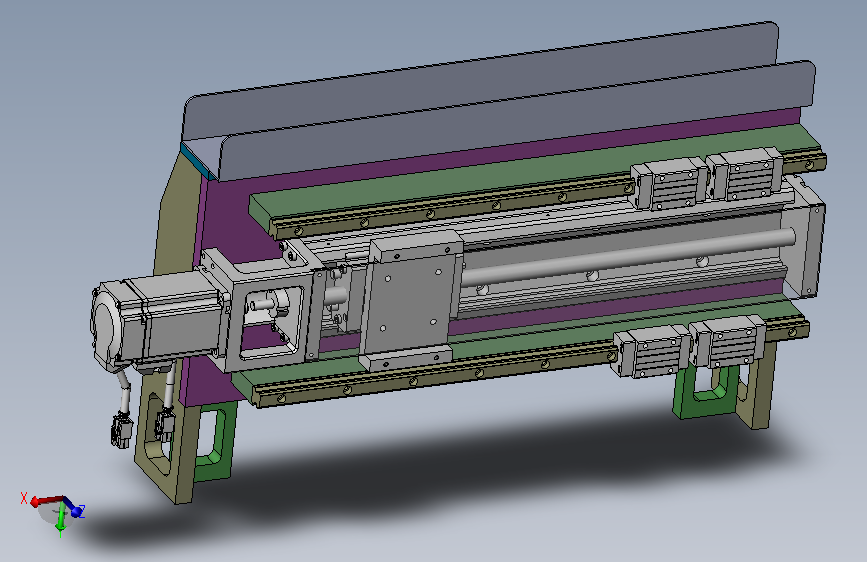Select the left motor cable connector plug
Screen dimensions: 867x562
pyautogui.click(x=122, y=430)
